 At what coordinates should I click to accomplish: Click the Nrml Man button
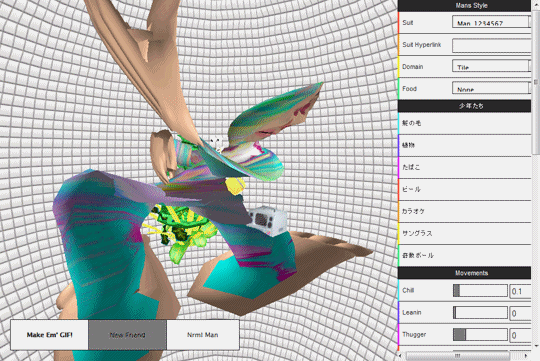point(203,335)
